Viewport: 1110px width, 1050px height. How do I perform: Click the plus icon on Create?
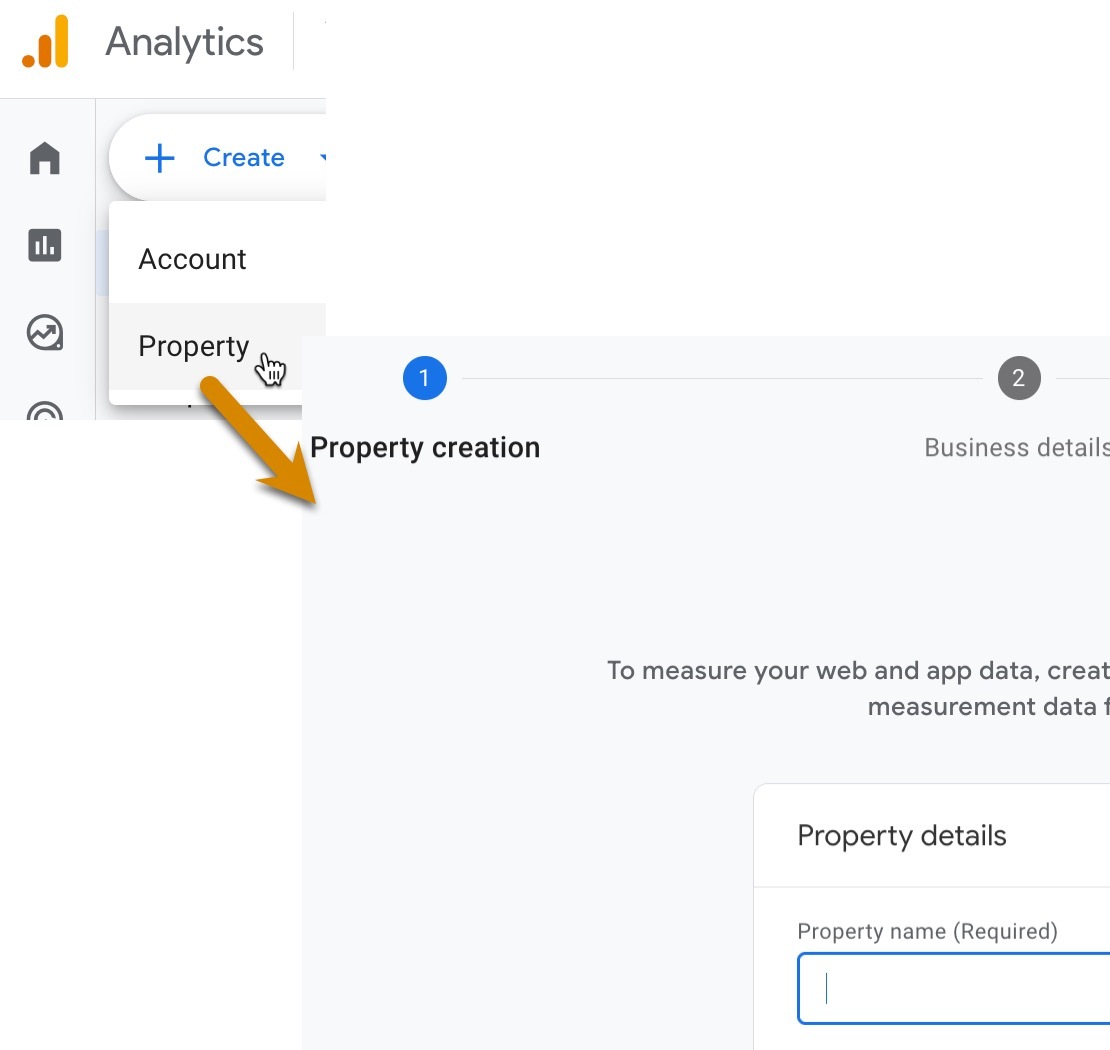pyautogui.click(x=159, y=157)
